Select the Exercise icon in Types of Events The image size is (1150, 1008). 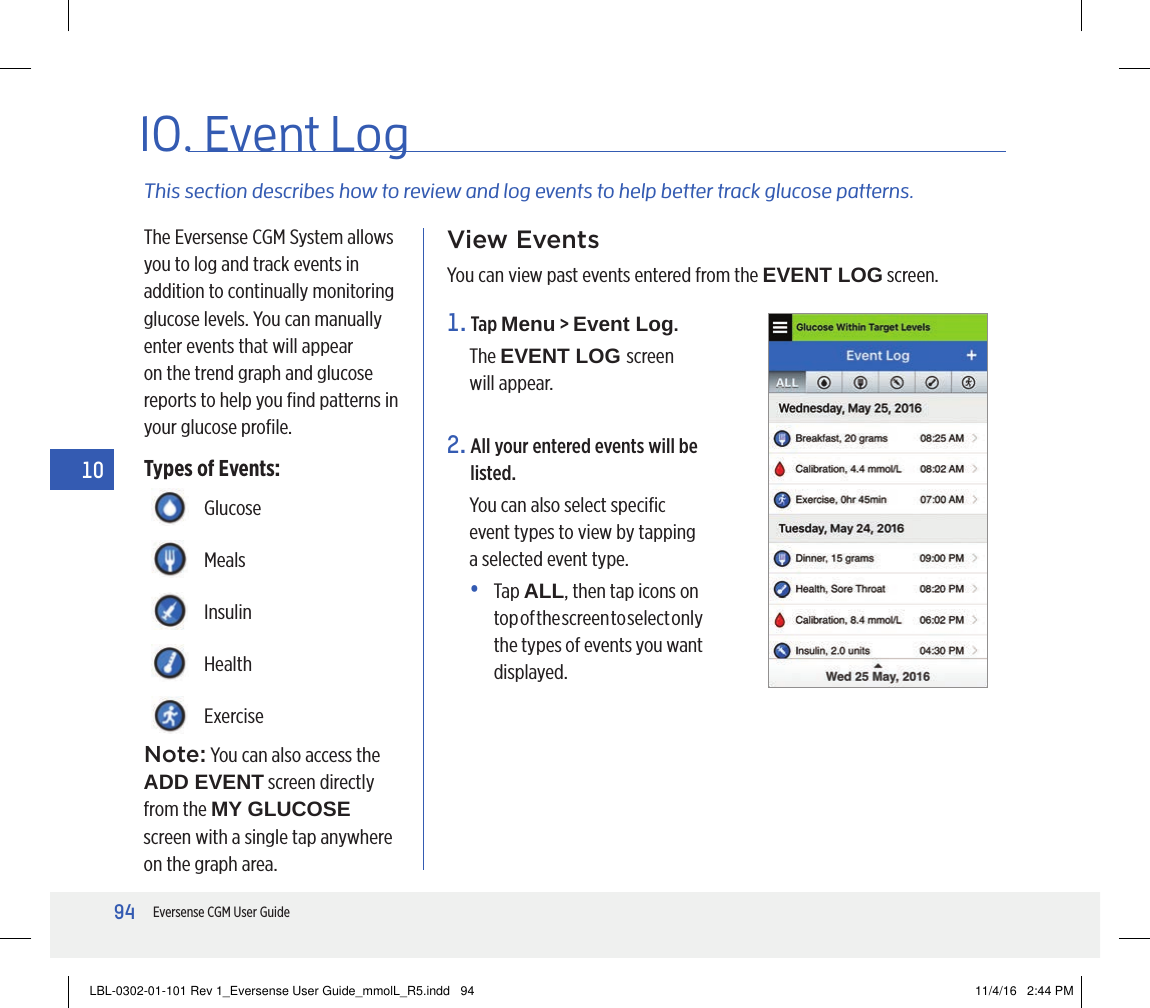tap(170, 715)
